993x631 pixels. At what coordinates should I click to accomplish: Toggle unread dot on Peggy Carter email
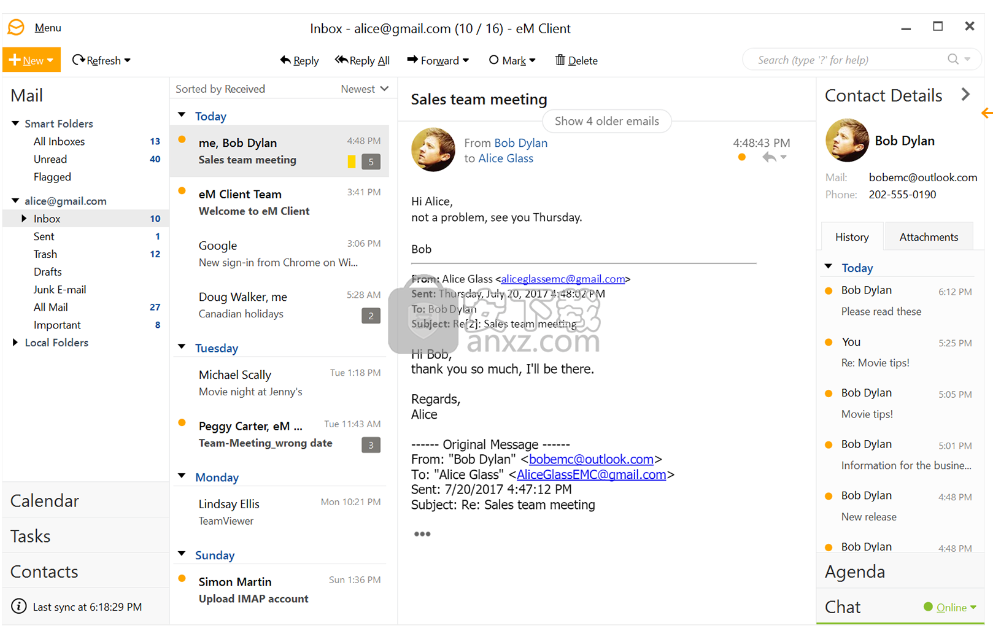(182, 423)
